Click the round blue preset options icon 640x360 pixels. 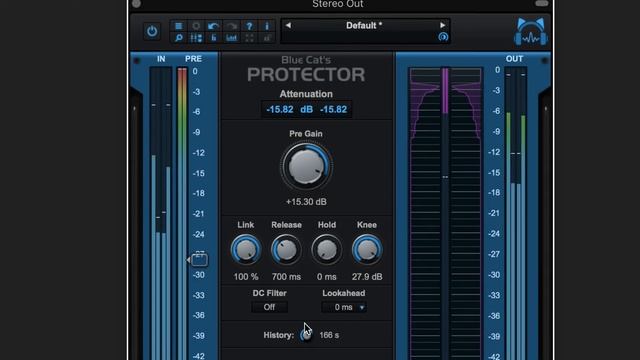click(443, 37)
